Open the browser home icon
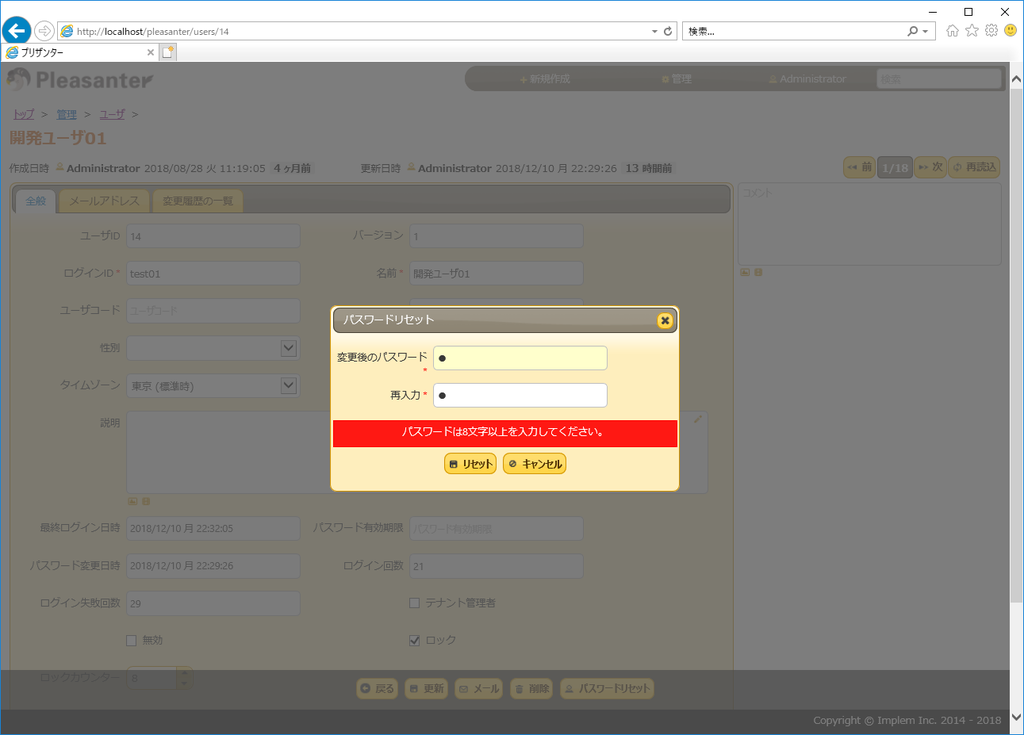Image resolution: width=1024 pixels, height=735 pixels. pyautogui.click(x=952, y=31)
